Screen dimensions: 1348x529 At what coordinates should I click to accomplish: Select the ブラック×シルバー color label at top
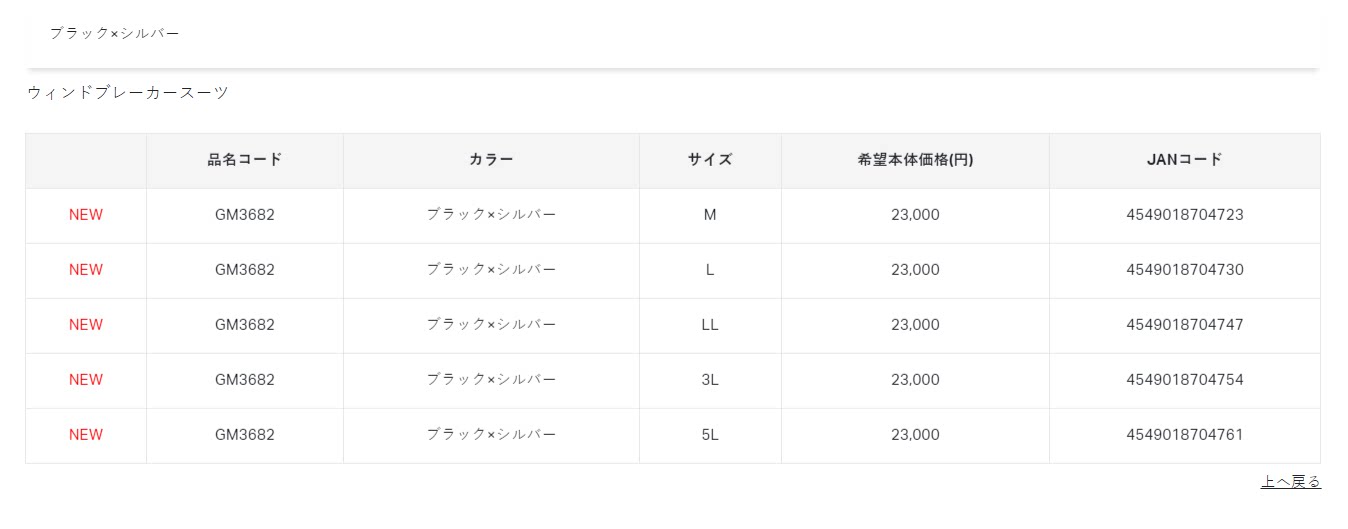point(115,33)
